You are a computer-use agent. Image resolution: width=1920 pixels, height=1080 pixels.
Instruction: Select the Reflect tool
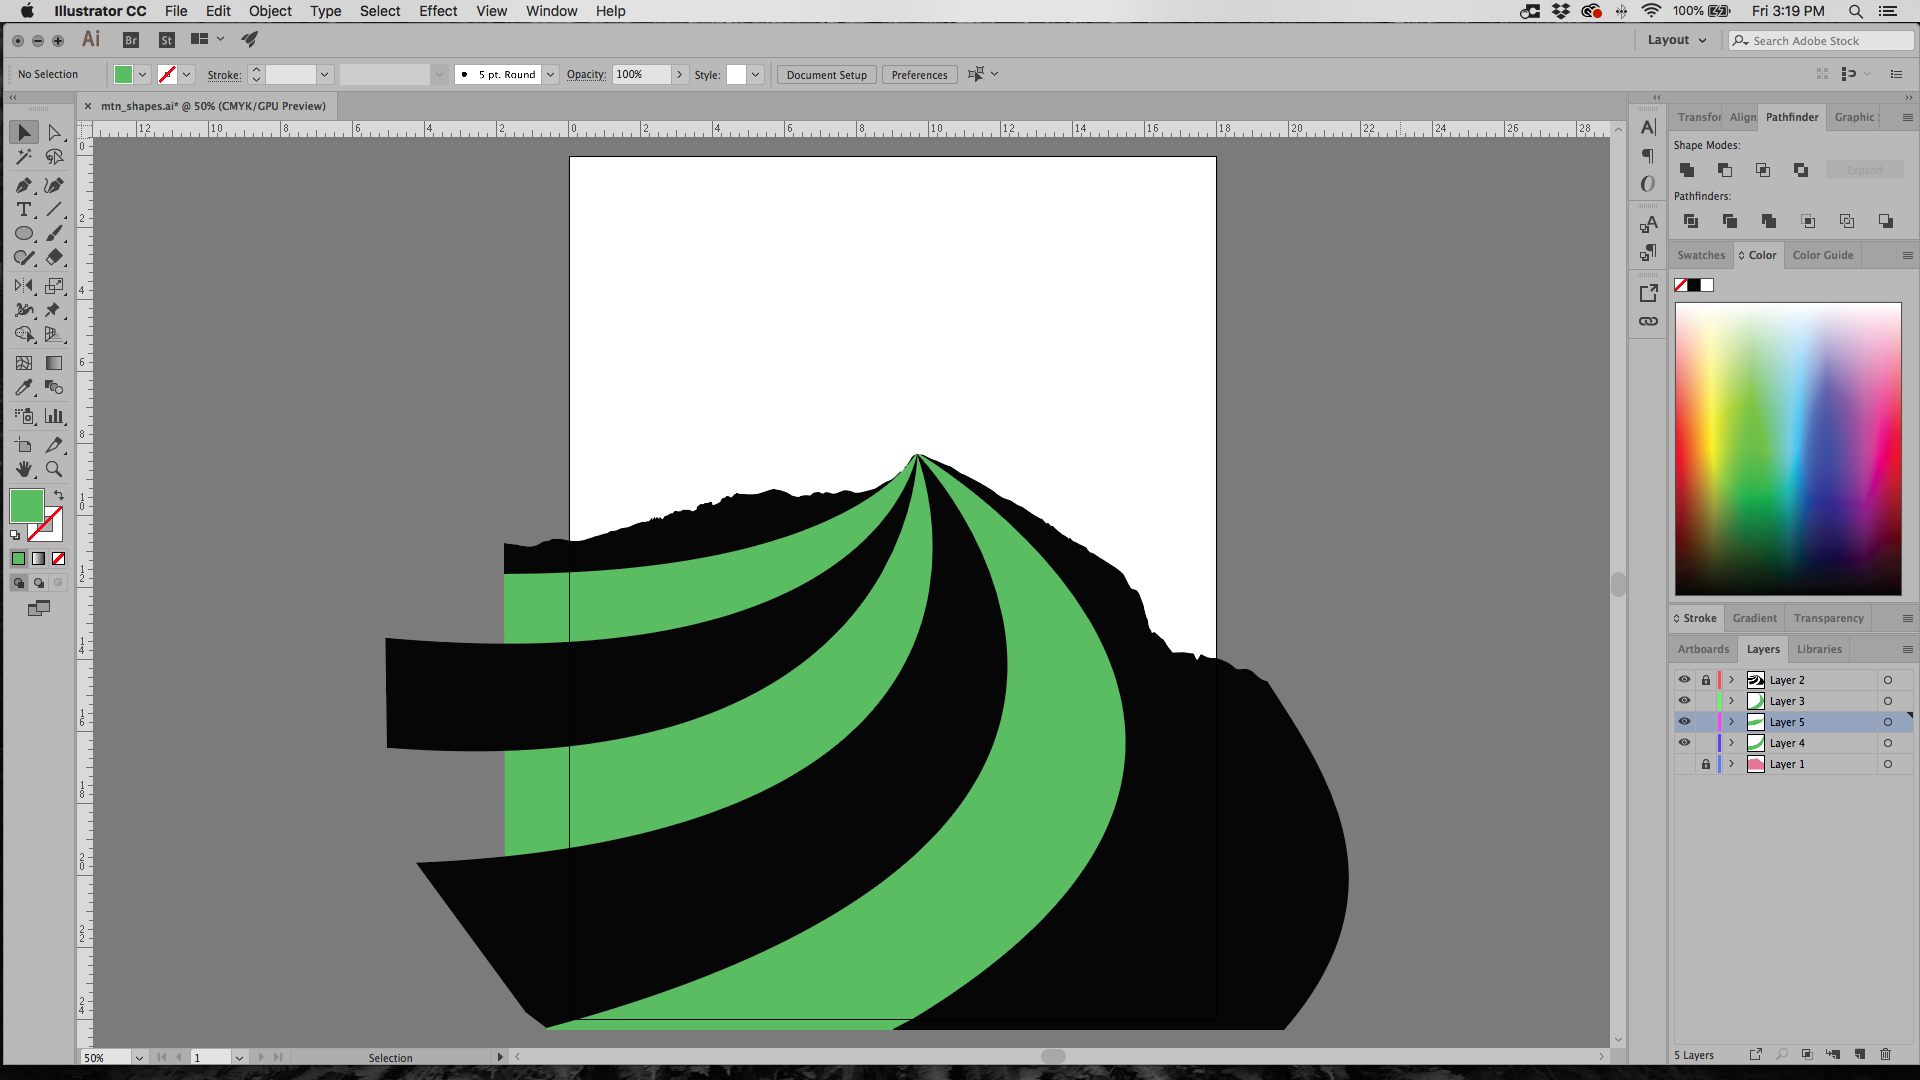click(x=24, y=286)
